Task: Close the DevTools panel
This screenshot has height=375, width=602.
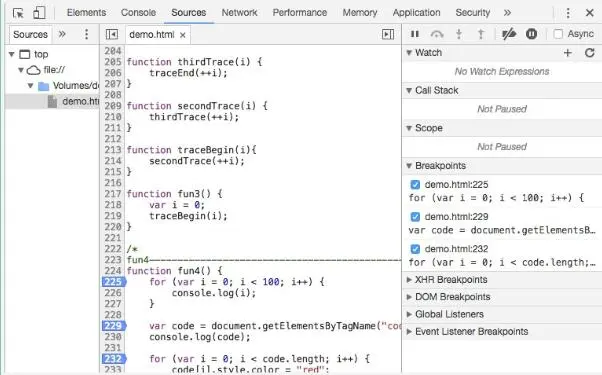Action: click(590, 13)
